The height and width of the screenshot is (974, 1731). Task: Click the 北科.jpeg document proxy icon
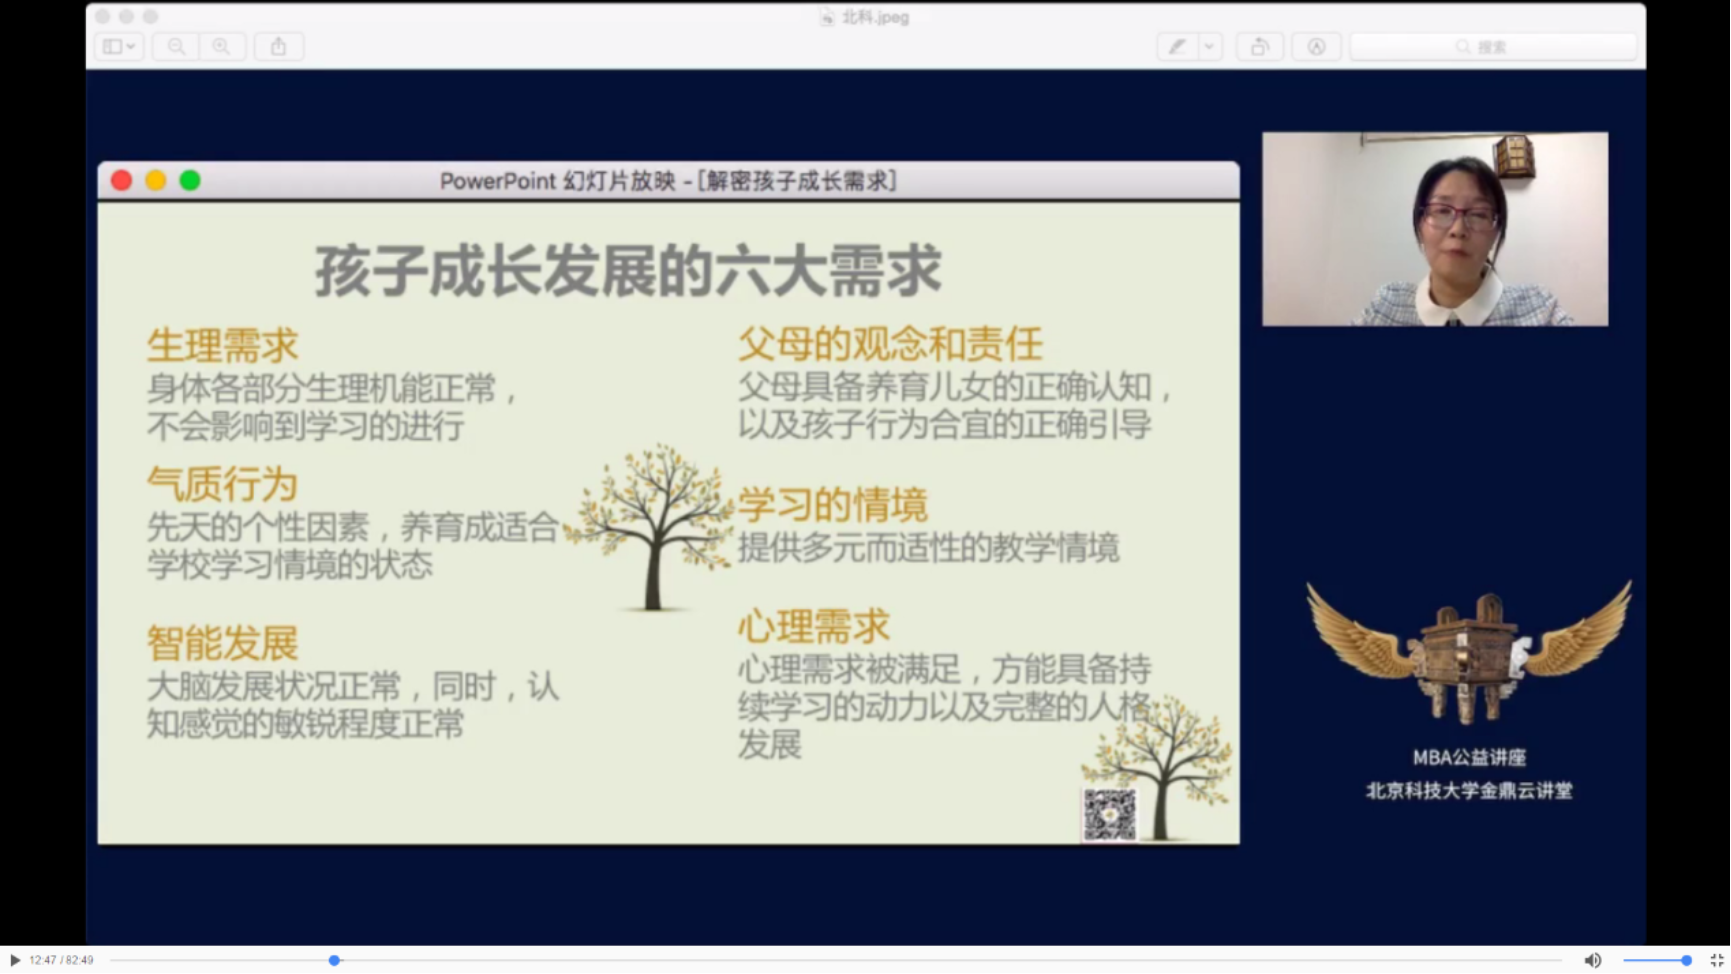click(x=828, y=16)
